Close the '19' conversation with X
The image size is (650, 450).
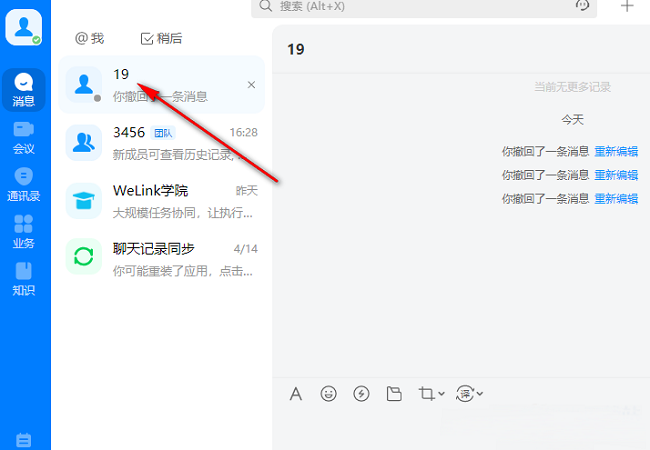tap(251, 85)
